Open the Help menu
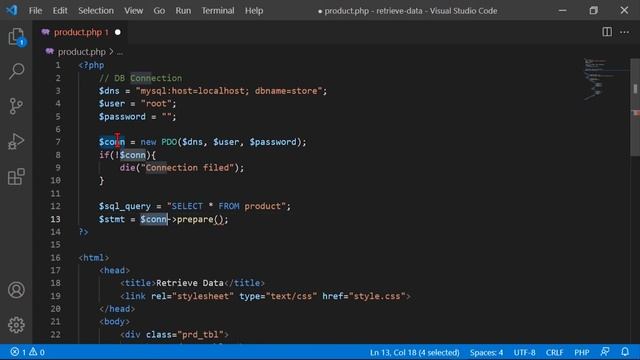Screen dimensions: 640x360 click(x=254, y=11)
